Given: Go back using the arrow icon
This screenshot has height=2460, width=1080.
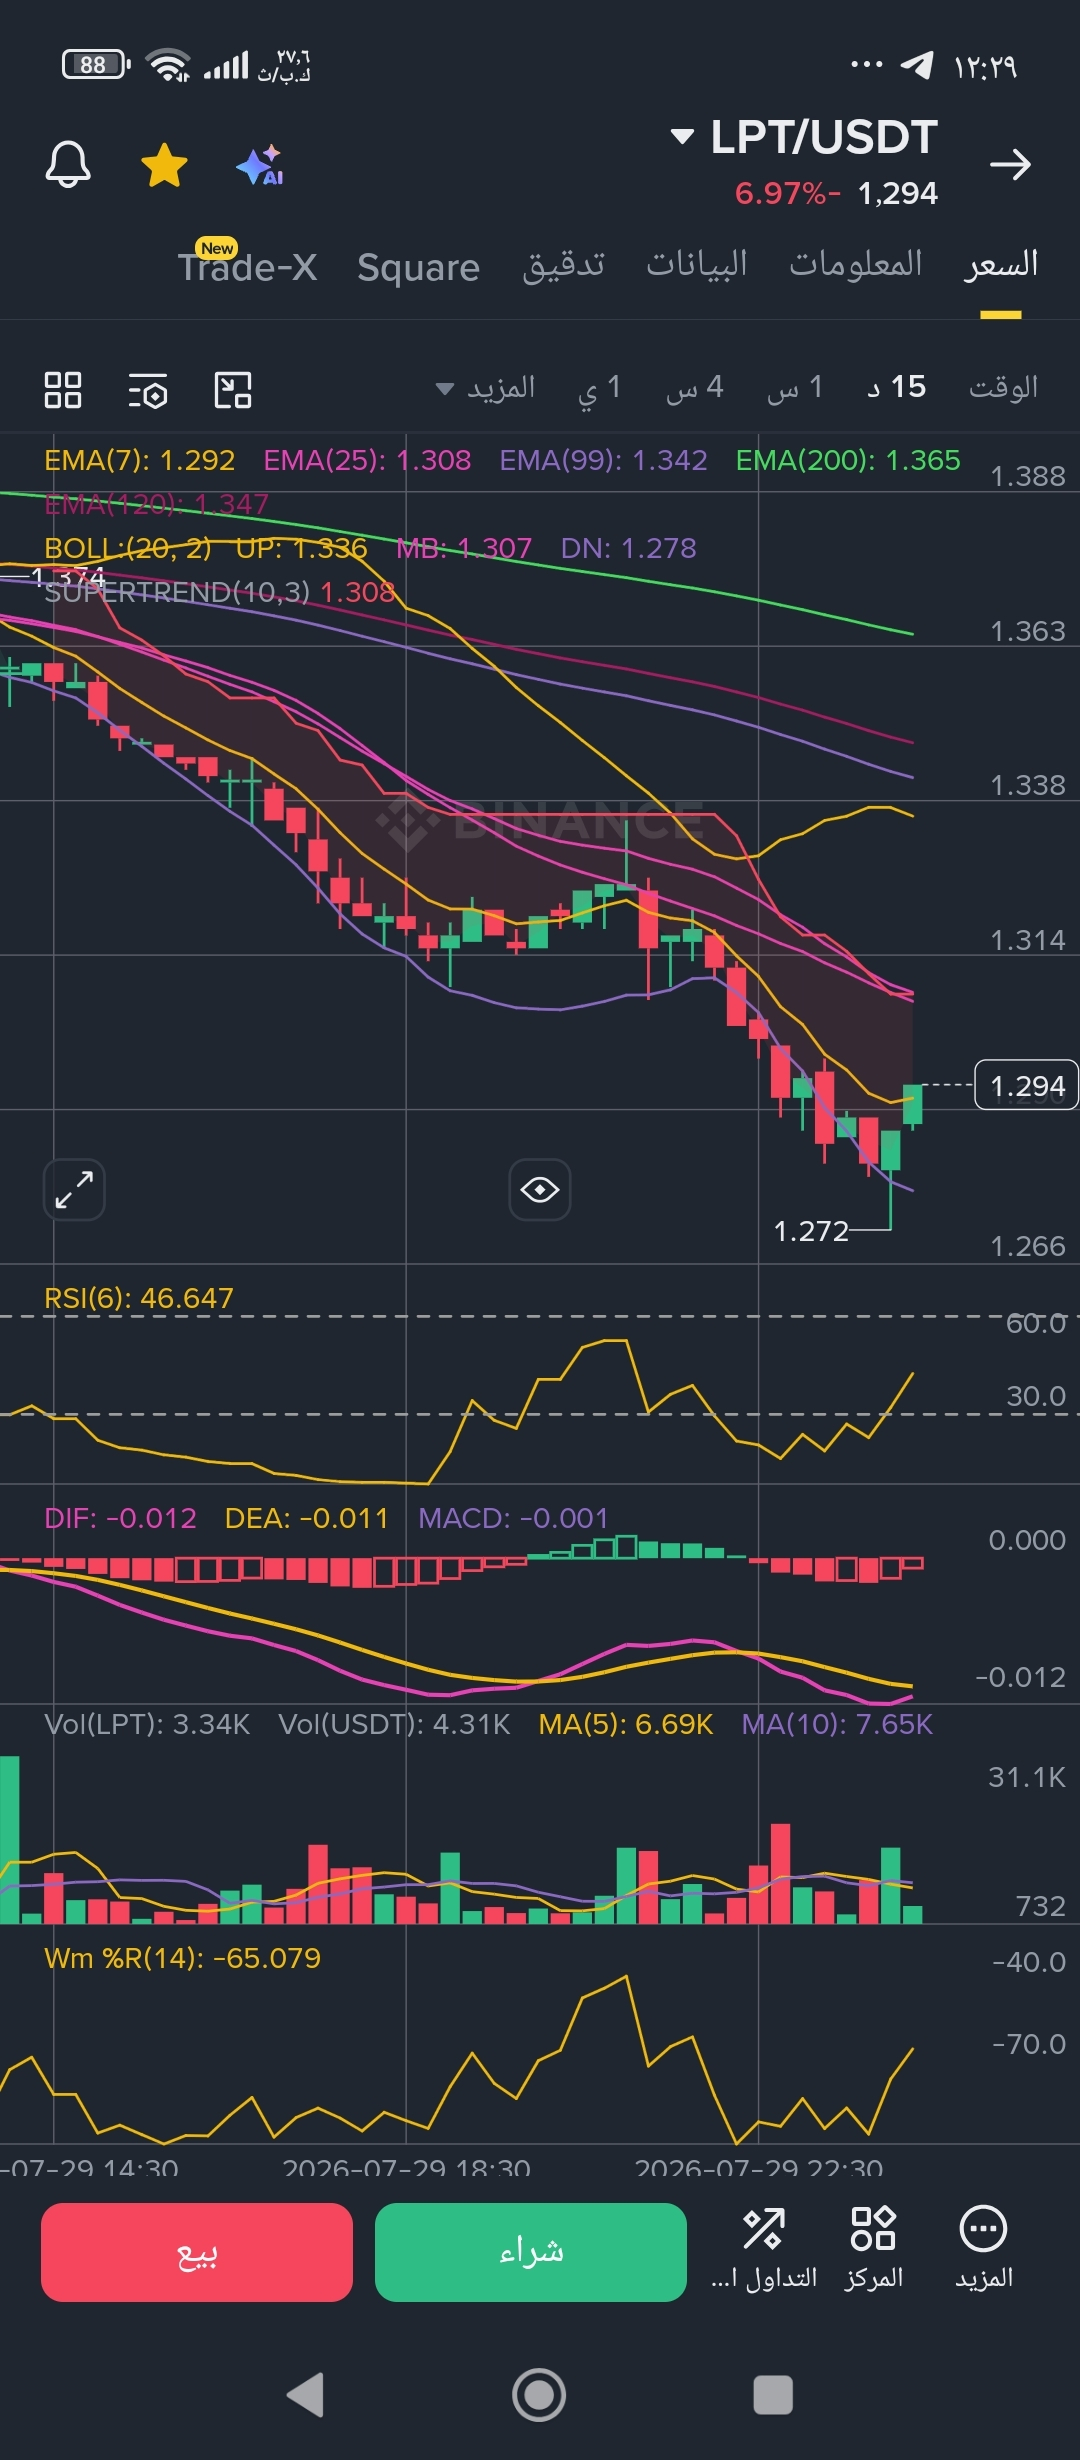Looking at the screenshot, I should pyautogui.click(x=1010, y=164).
